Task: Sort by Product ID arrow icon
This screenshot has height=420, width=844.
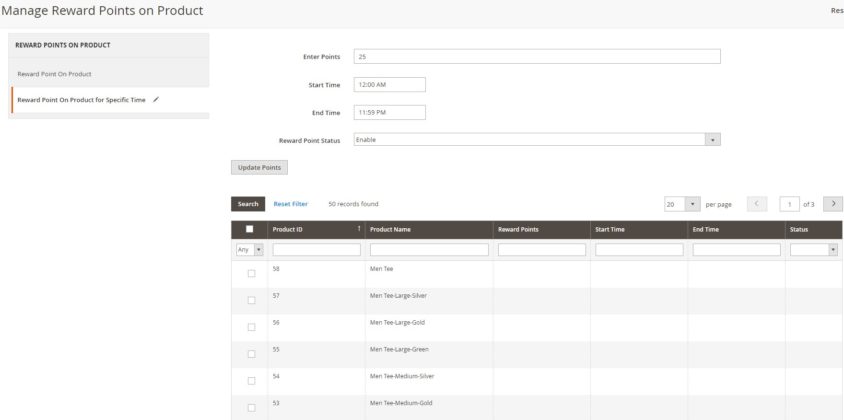Action: click(x=358, y=229)
